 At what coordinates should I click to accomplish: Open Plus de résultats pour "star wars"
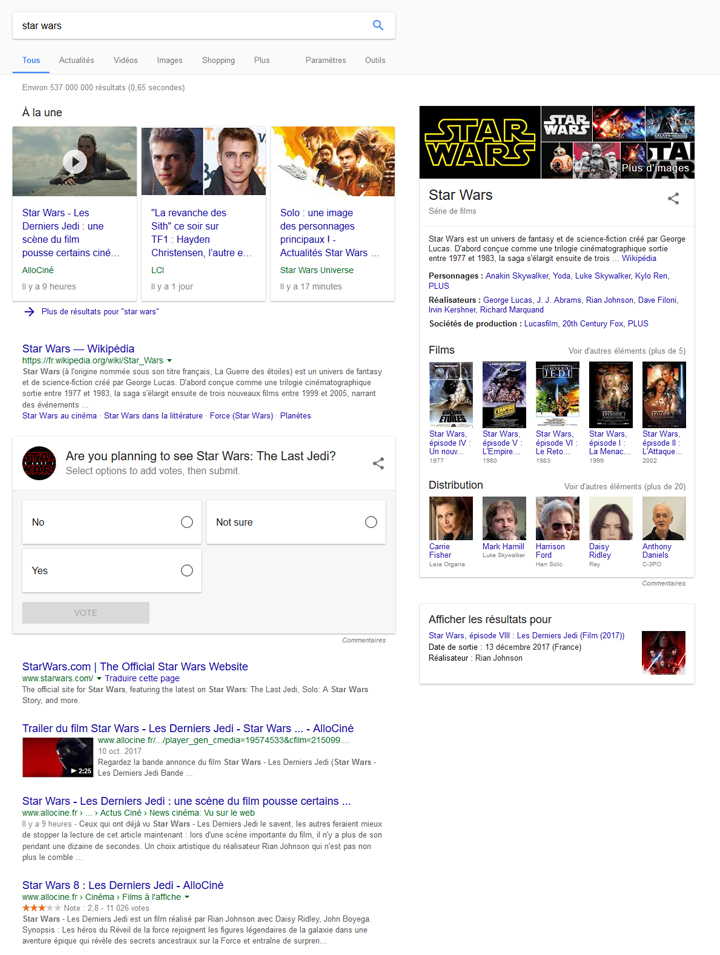[100, 312]
